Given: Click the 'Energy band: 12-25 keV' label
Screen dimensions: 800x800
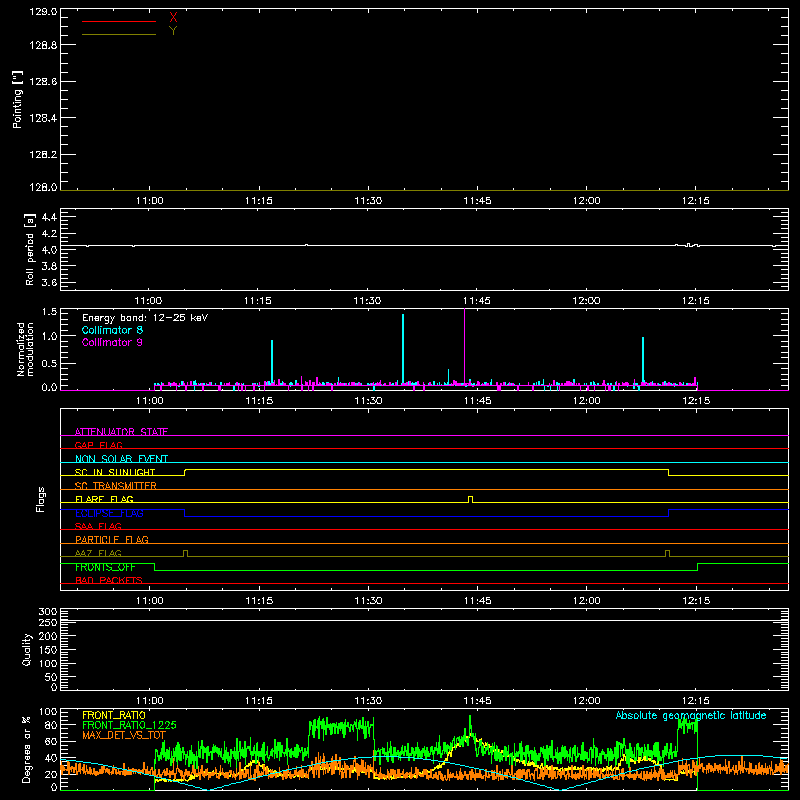Looking at the screenshot, I should (145, 318).
